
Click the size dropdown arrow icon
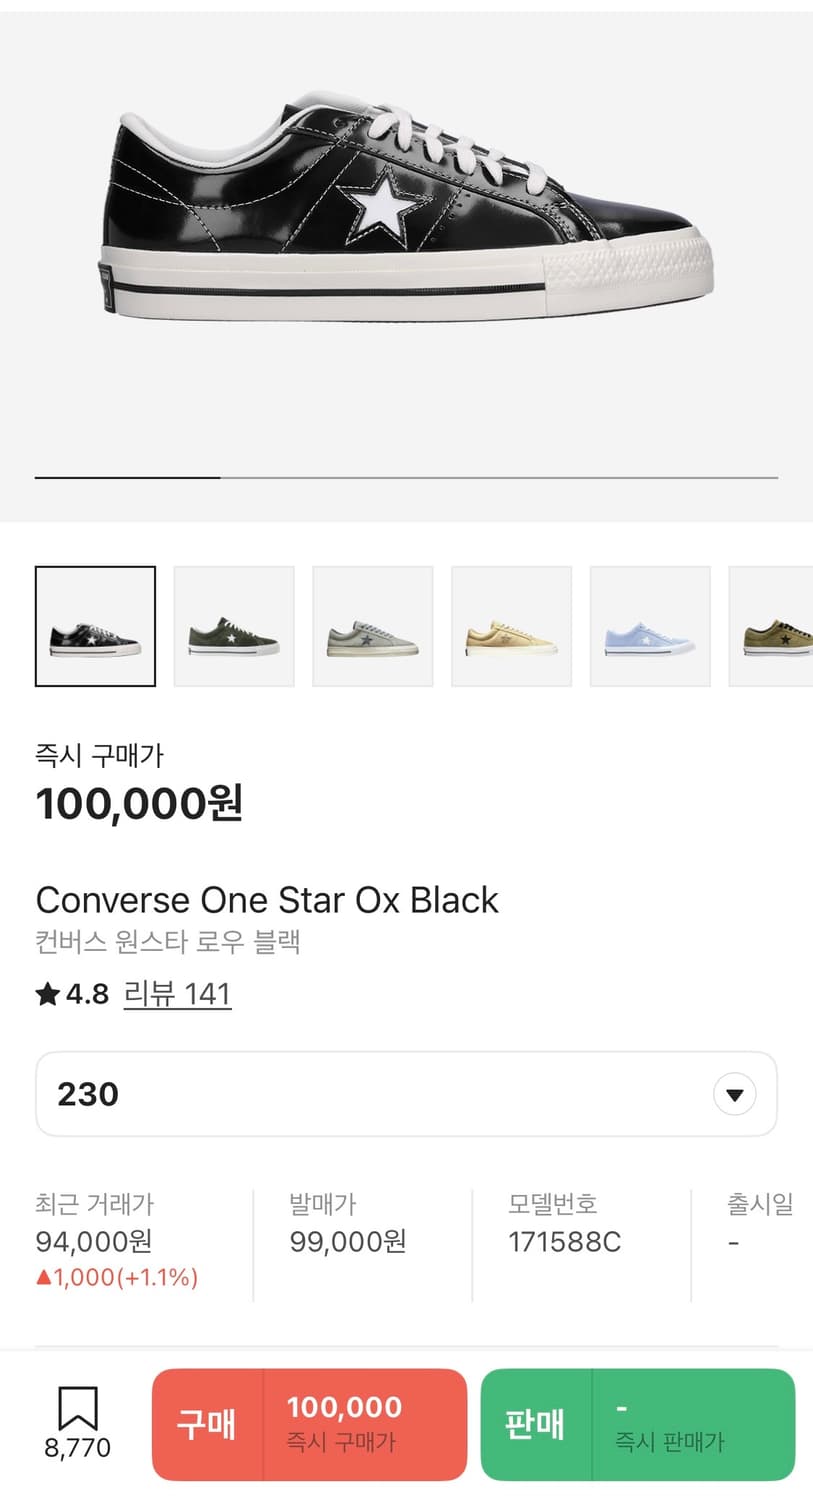point(735,1095)
